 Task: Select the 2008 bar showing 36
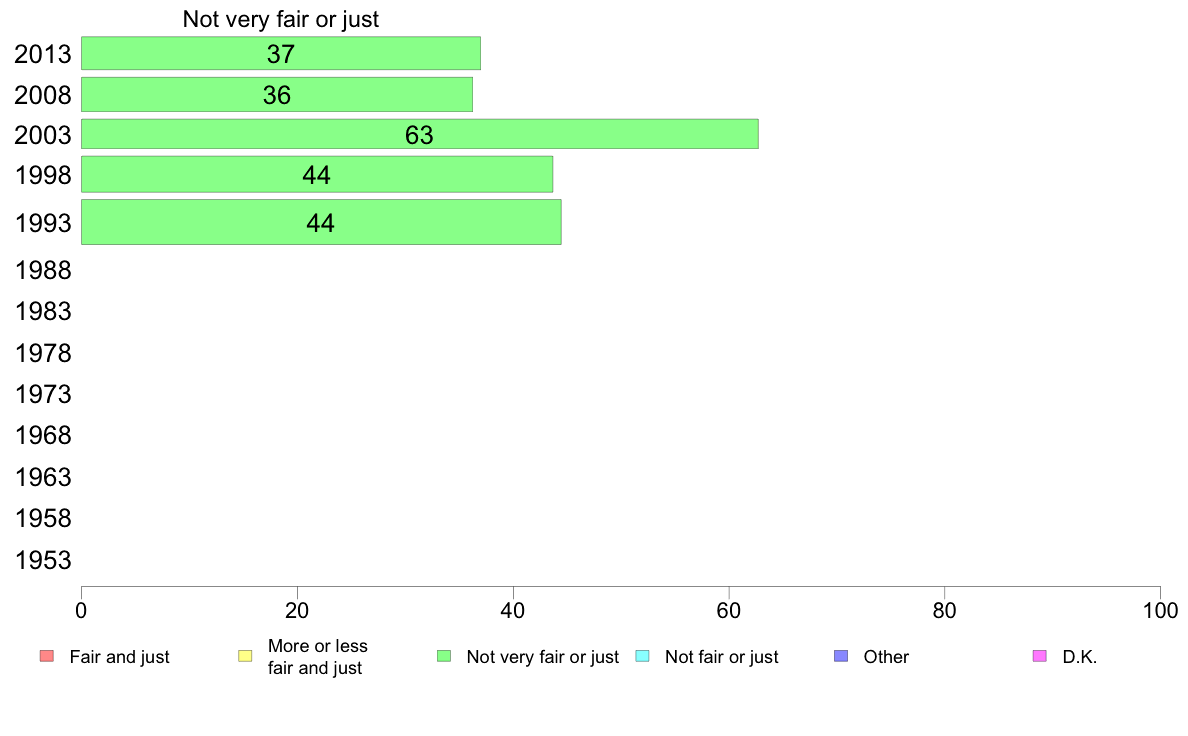click(x=277, y=94)
